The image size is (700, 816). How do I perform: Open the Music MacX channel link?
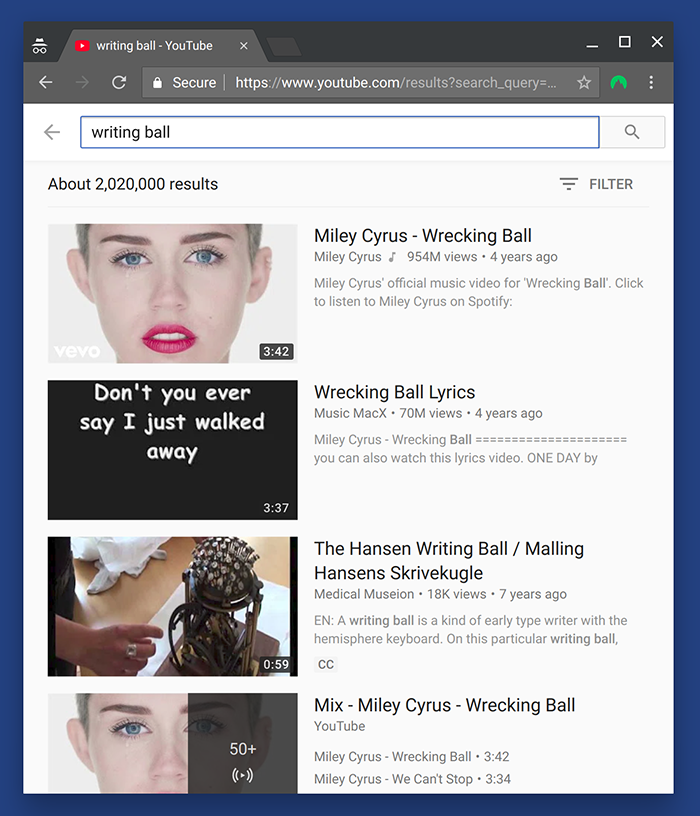point(350,413)
